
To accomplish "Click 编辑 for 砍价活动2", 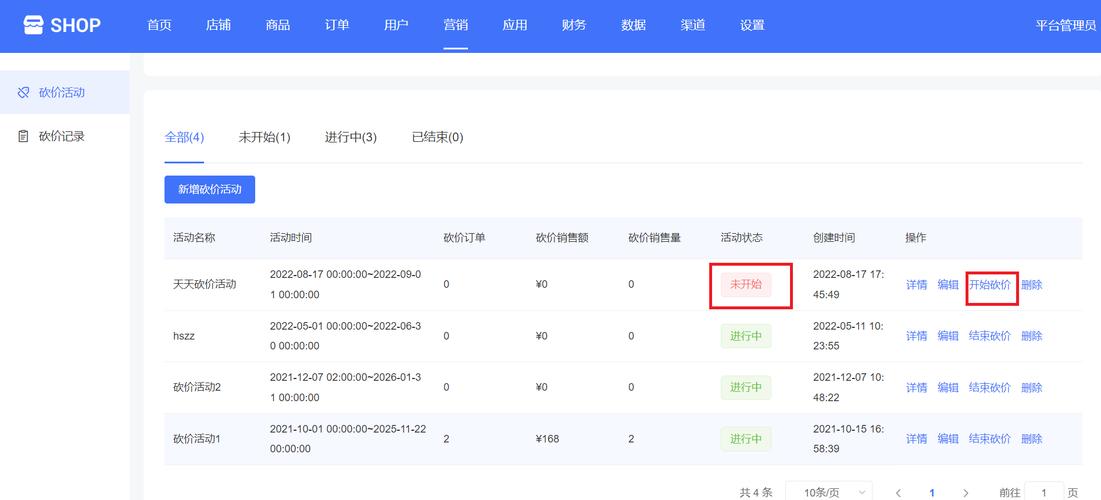I will [948, 388].
